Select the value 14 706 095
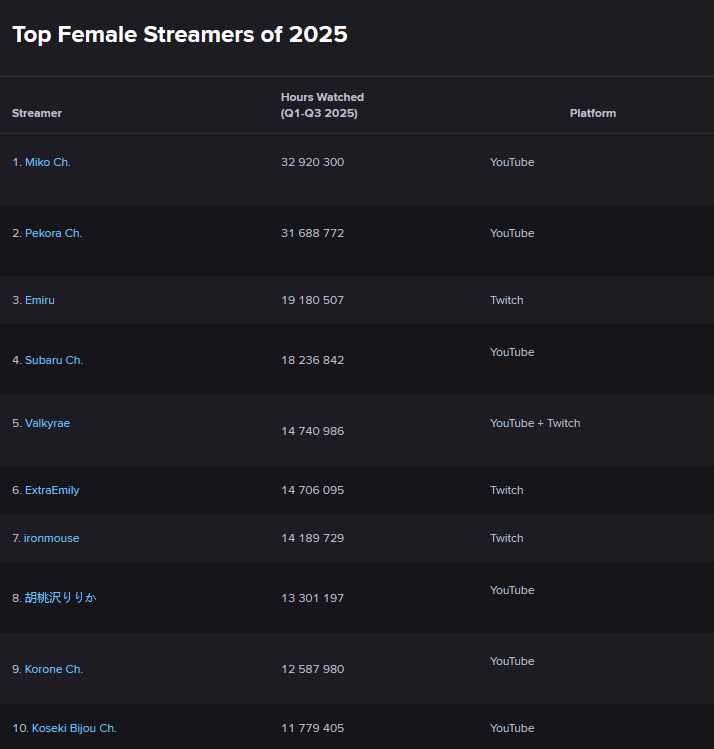 coord(312,490)
